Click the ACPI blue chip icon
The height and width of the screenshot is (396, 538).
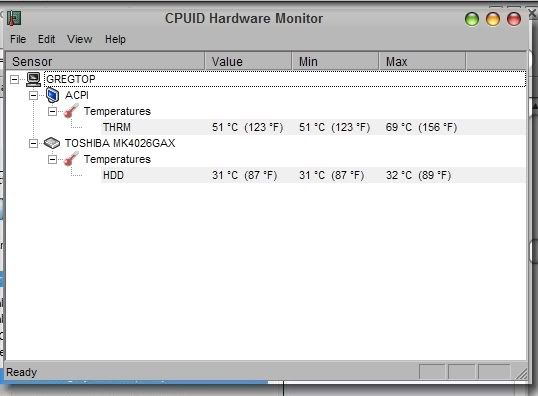(x=52, y=95)
